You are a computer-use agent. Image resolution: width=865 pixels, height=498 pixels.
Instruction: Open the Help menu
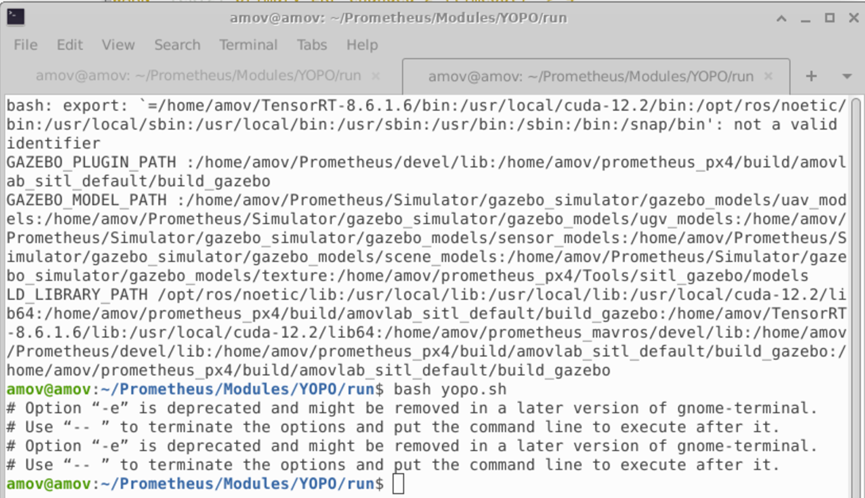click(x=362, y=45)
